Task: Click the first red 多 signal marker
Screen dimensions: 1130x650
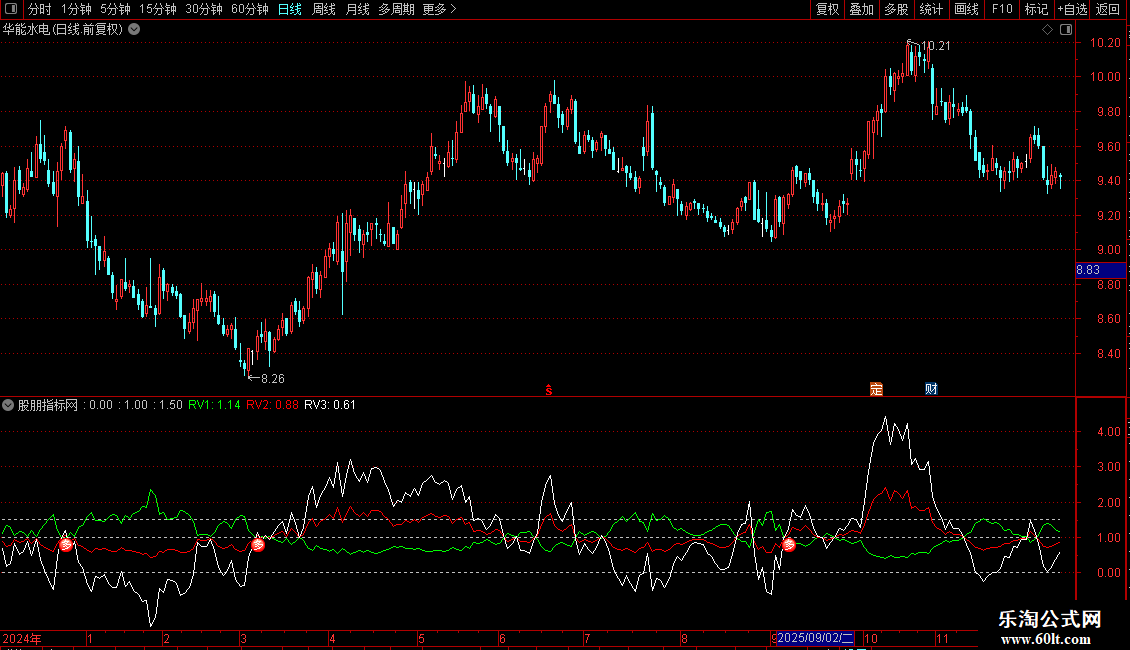Action: tap(66, 545)
